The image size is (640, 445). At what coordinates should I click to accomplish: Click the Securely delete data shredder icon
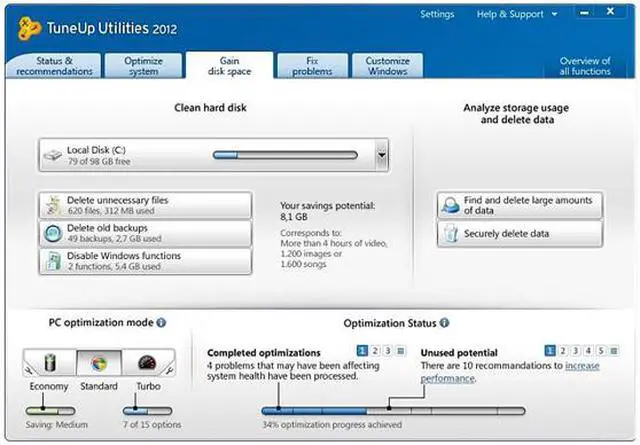tap(451, 234)
